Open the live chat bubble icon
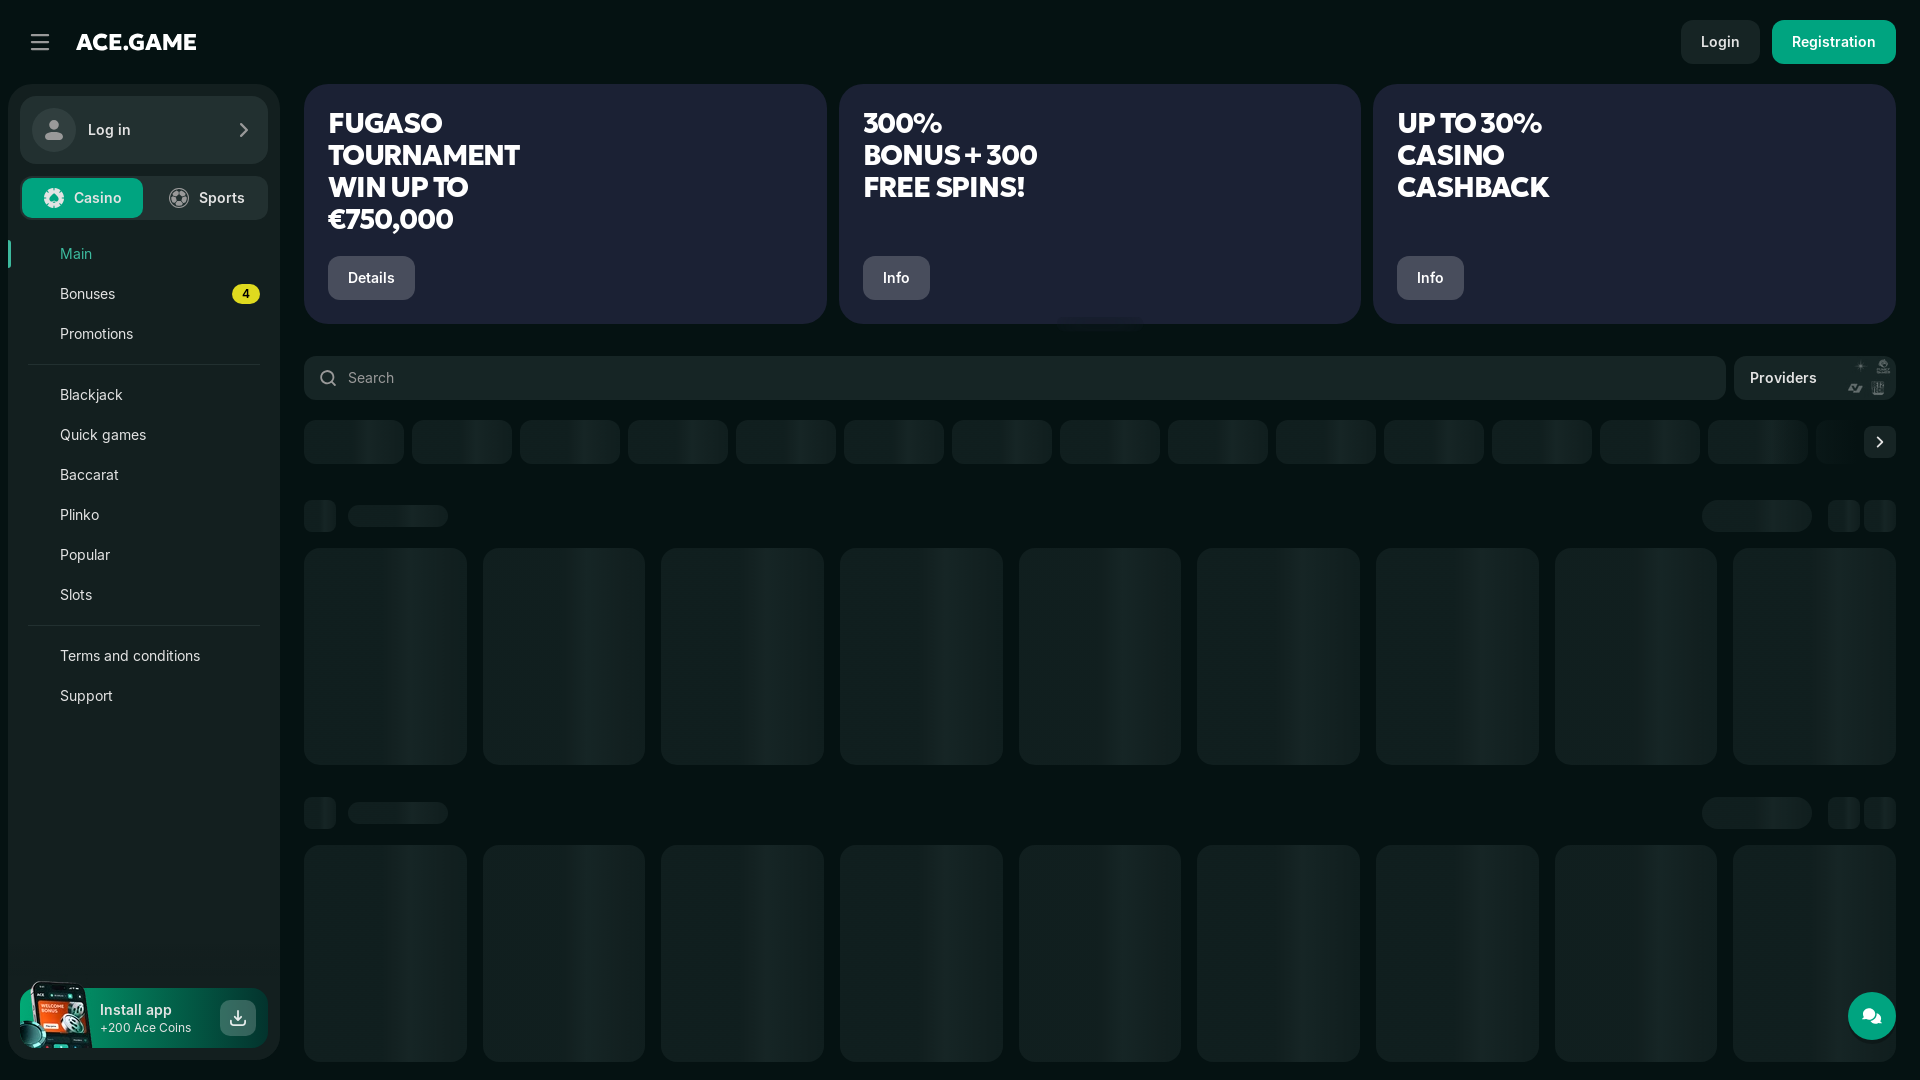Image resolution: width=1920 pixels, height=1080 pixels. [1872, 1016]
